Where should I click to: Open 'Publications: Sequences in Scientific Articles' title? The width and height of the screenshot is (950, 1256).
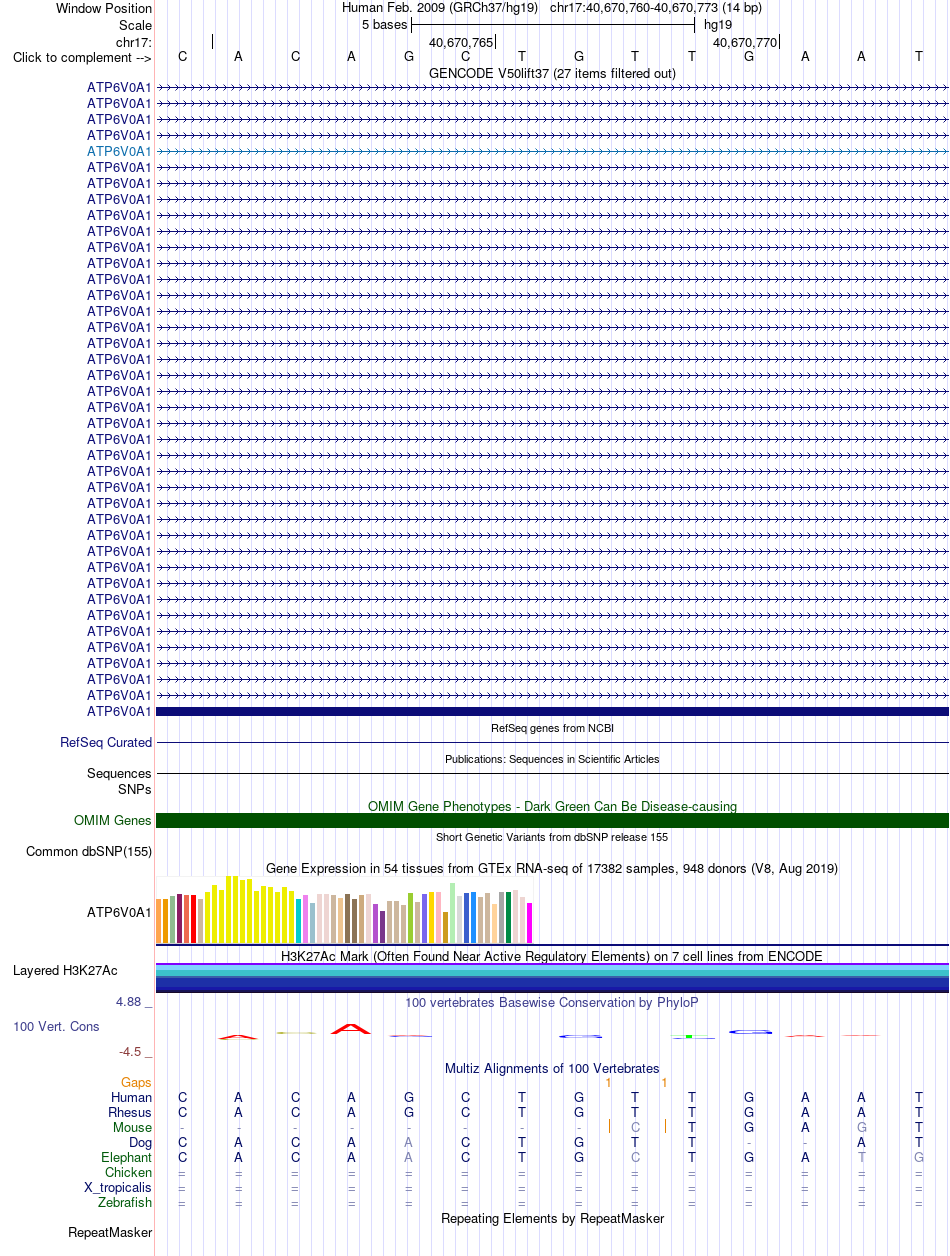(552, 759)
